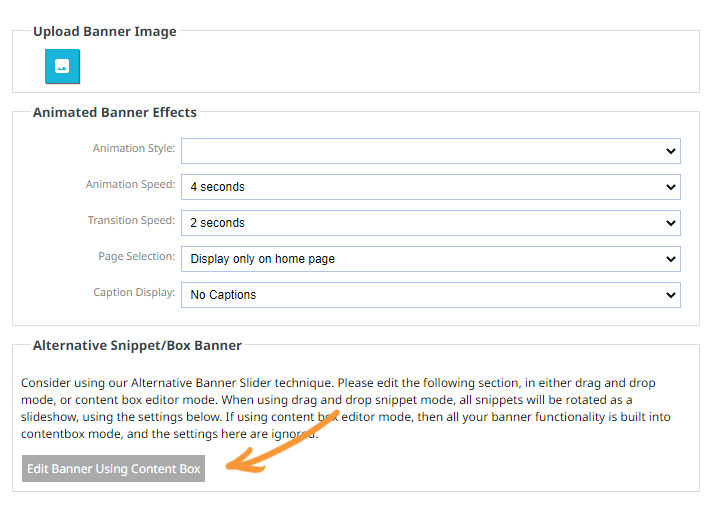Click the 'Animation Style:' field label
711x520 pixels.
pyautogui.click(x=134, y=149)
